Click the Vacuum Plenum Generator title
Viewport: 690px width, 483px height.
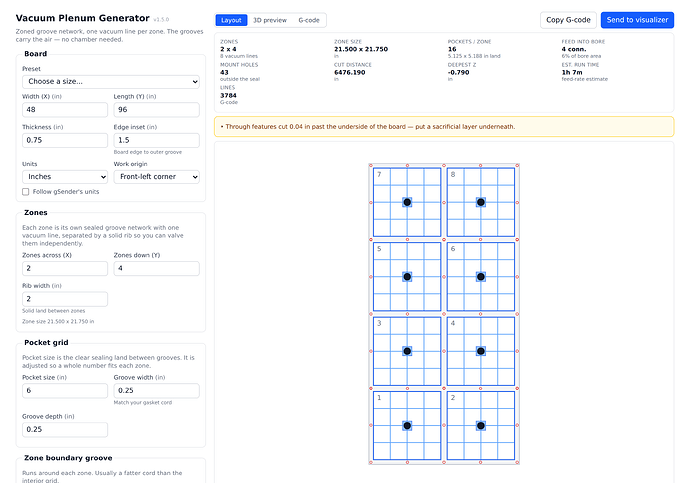[x=83, y=18]
